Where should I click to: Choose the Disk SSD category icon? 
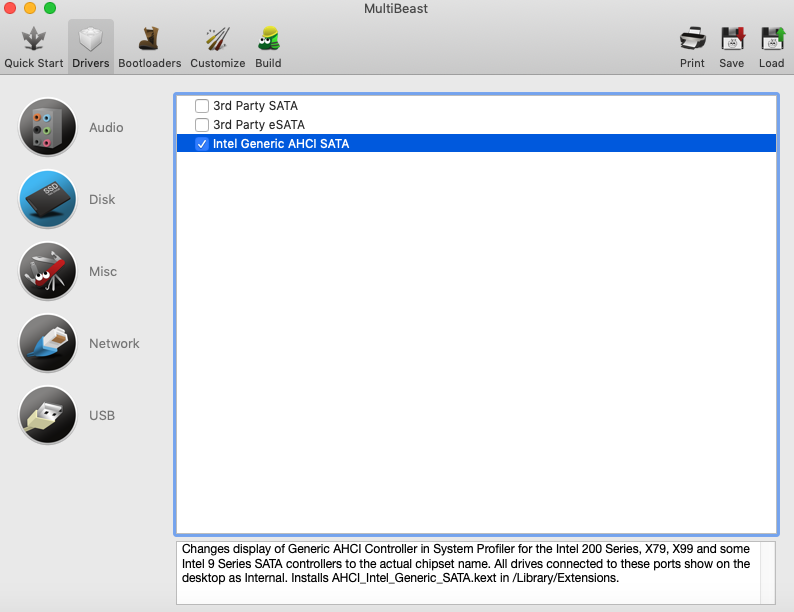[x=48, y=199]
